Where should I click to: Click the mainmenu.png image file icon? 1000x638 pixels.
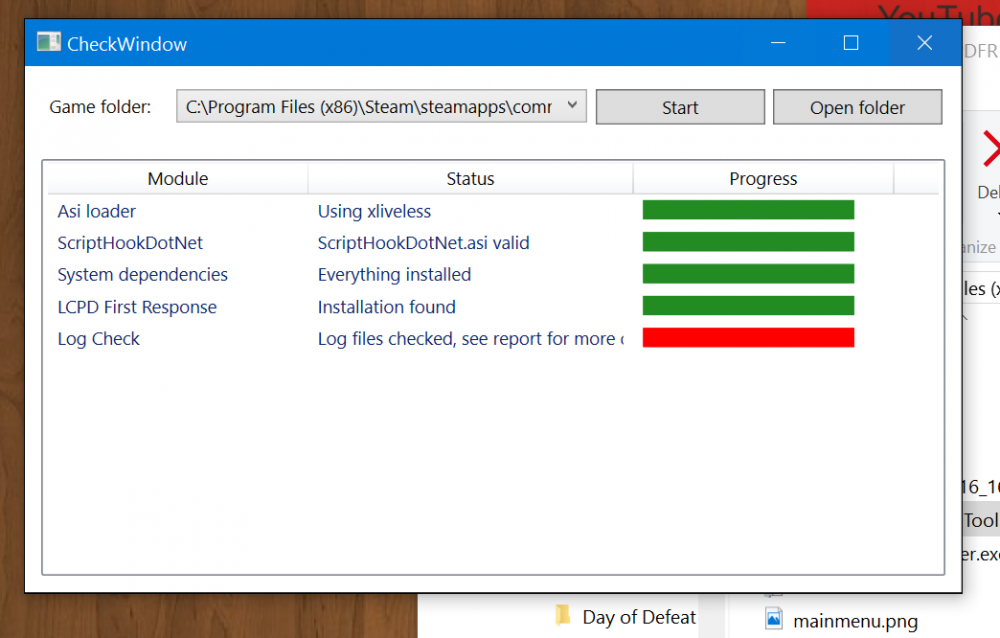coord(774,619)
